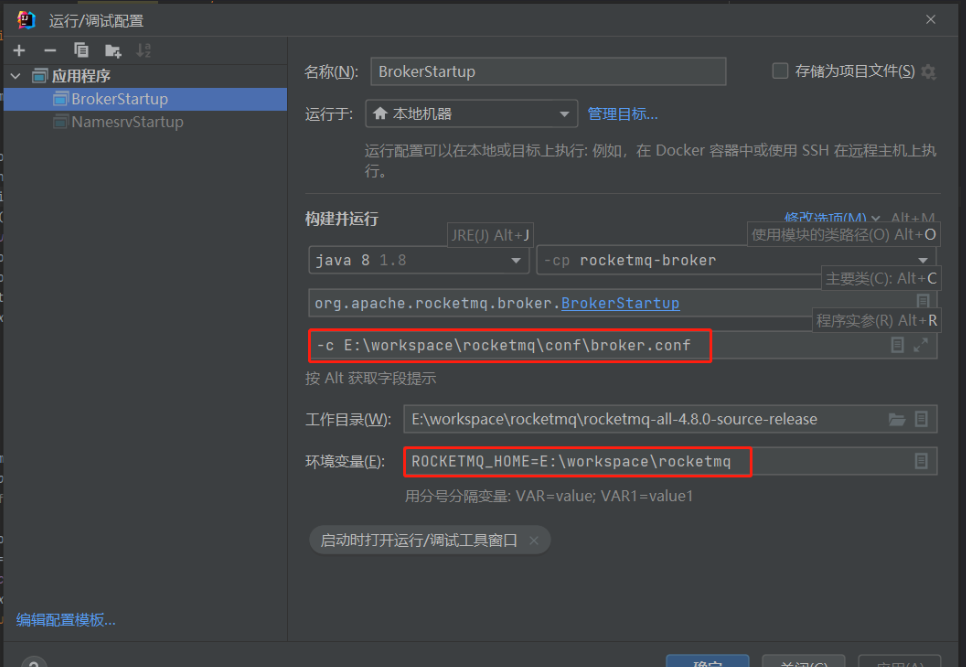966x667 pixels.
Task: Open the 运行于 本地机器 dropdown
Action: pyautogui.click(x=471, y=114)
